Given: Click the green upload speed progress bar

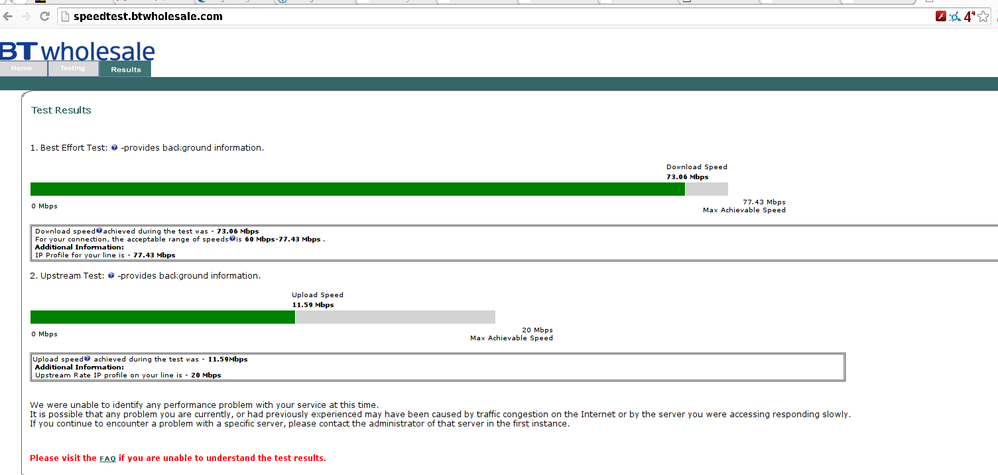Looking at the screenshot, I should 163,317.
